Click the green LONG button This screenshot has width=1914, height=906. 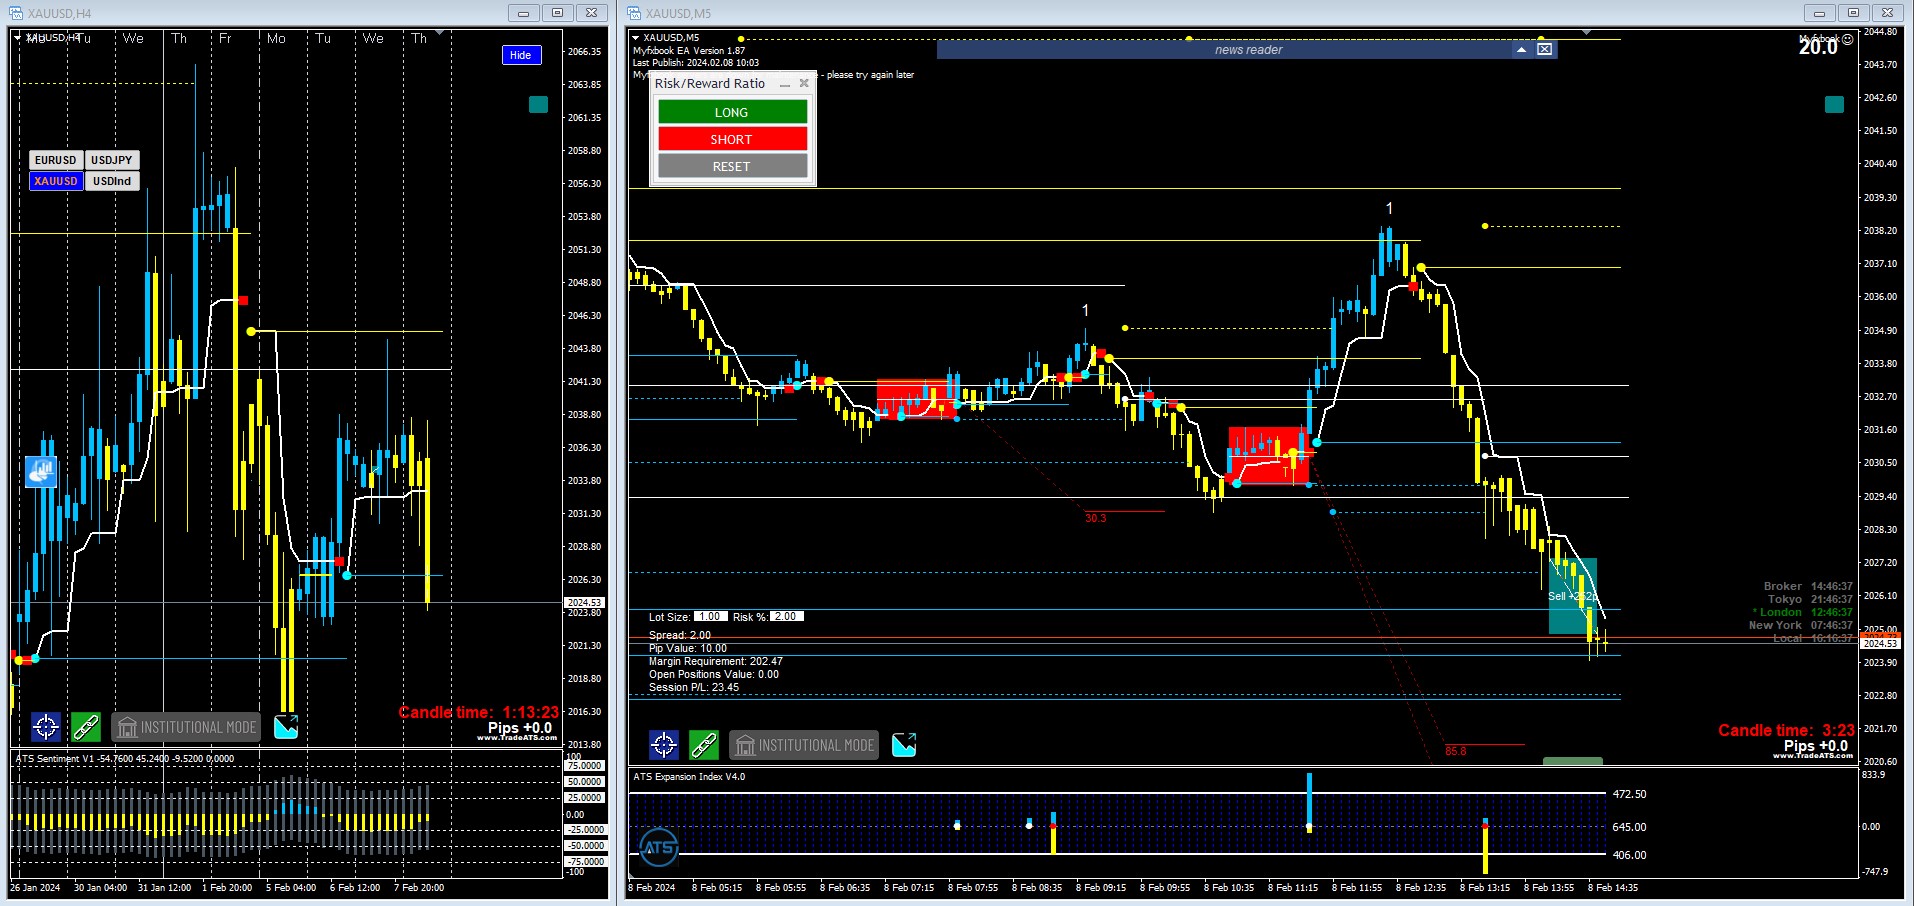pyautogui.click(x=732, y=112)
